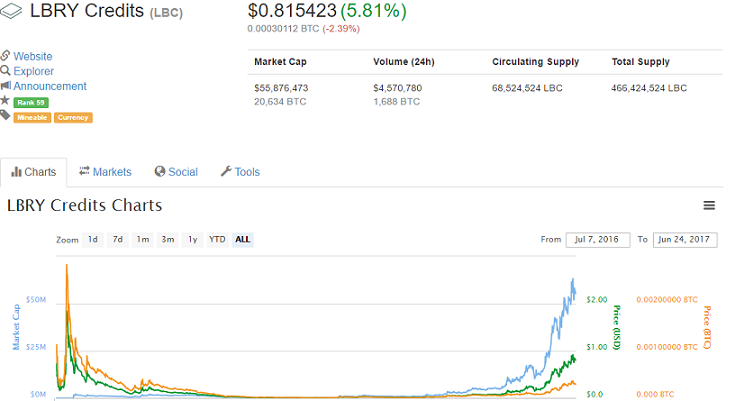735x401 pixels.
Task: Set chart zoom to ALL
Action: [242, 240]
